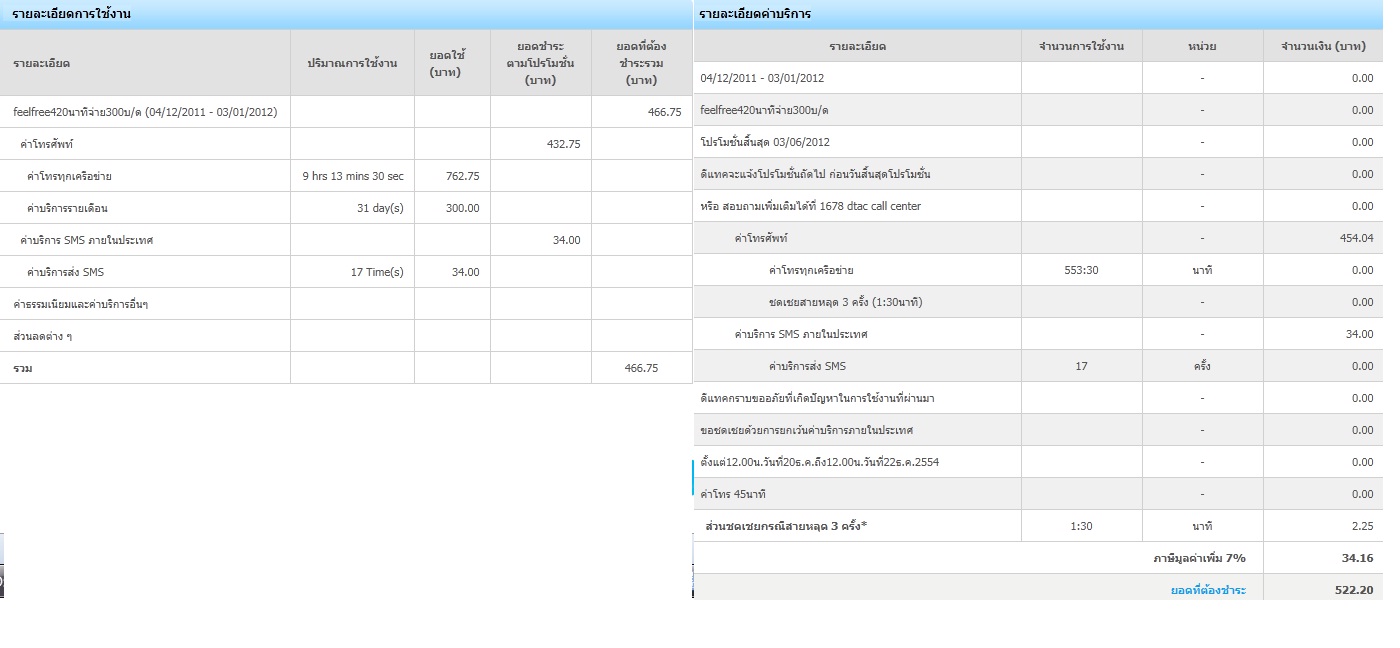
Task: Select the "ค่าบริการรายเดือน" row label
Action: point(67,208)
